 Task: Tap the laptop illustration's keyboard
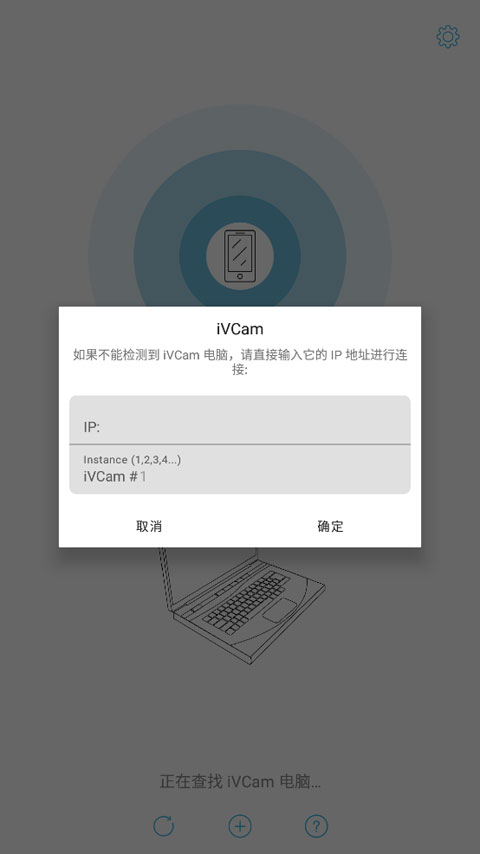pyautogui.click(x=246, y=602)
